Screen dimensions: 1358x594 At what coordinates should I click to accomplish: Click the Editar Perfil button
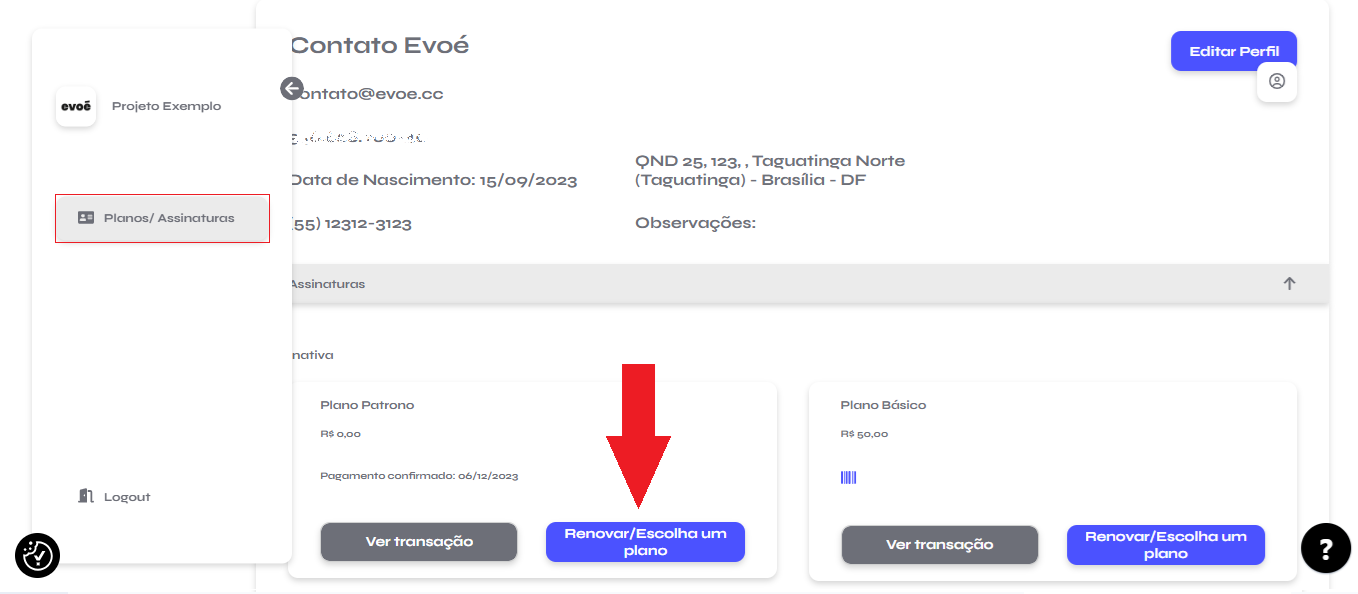tap(1234, 51)
